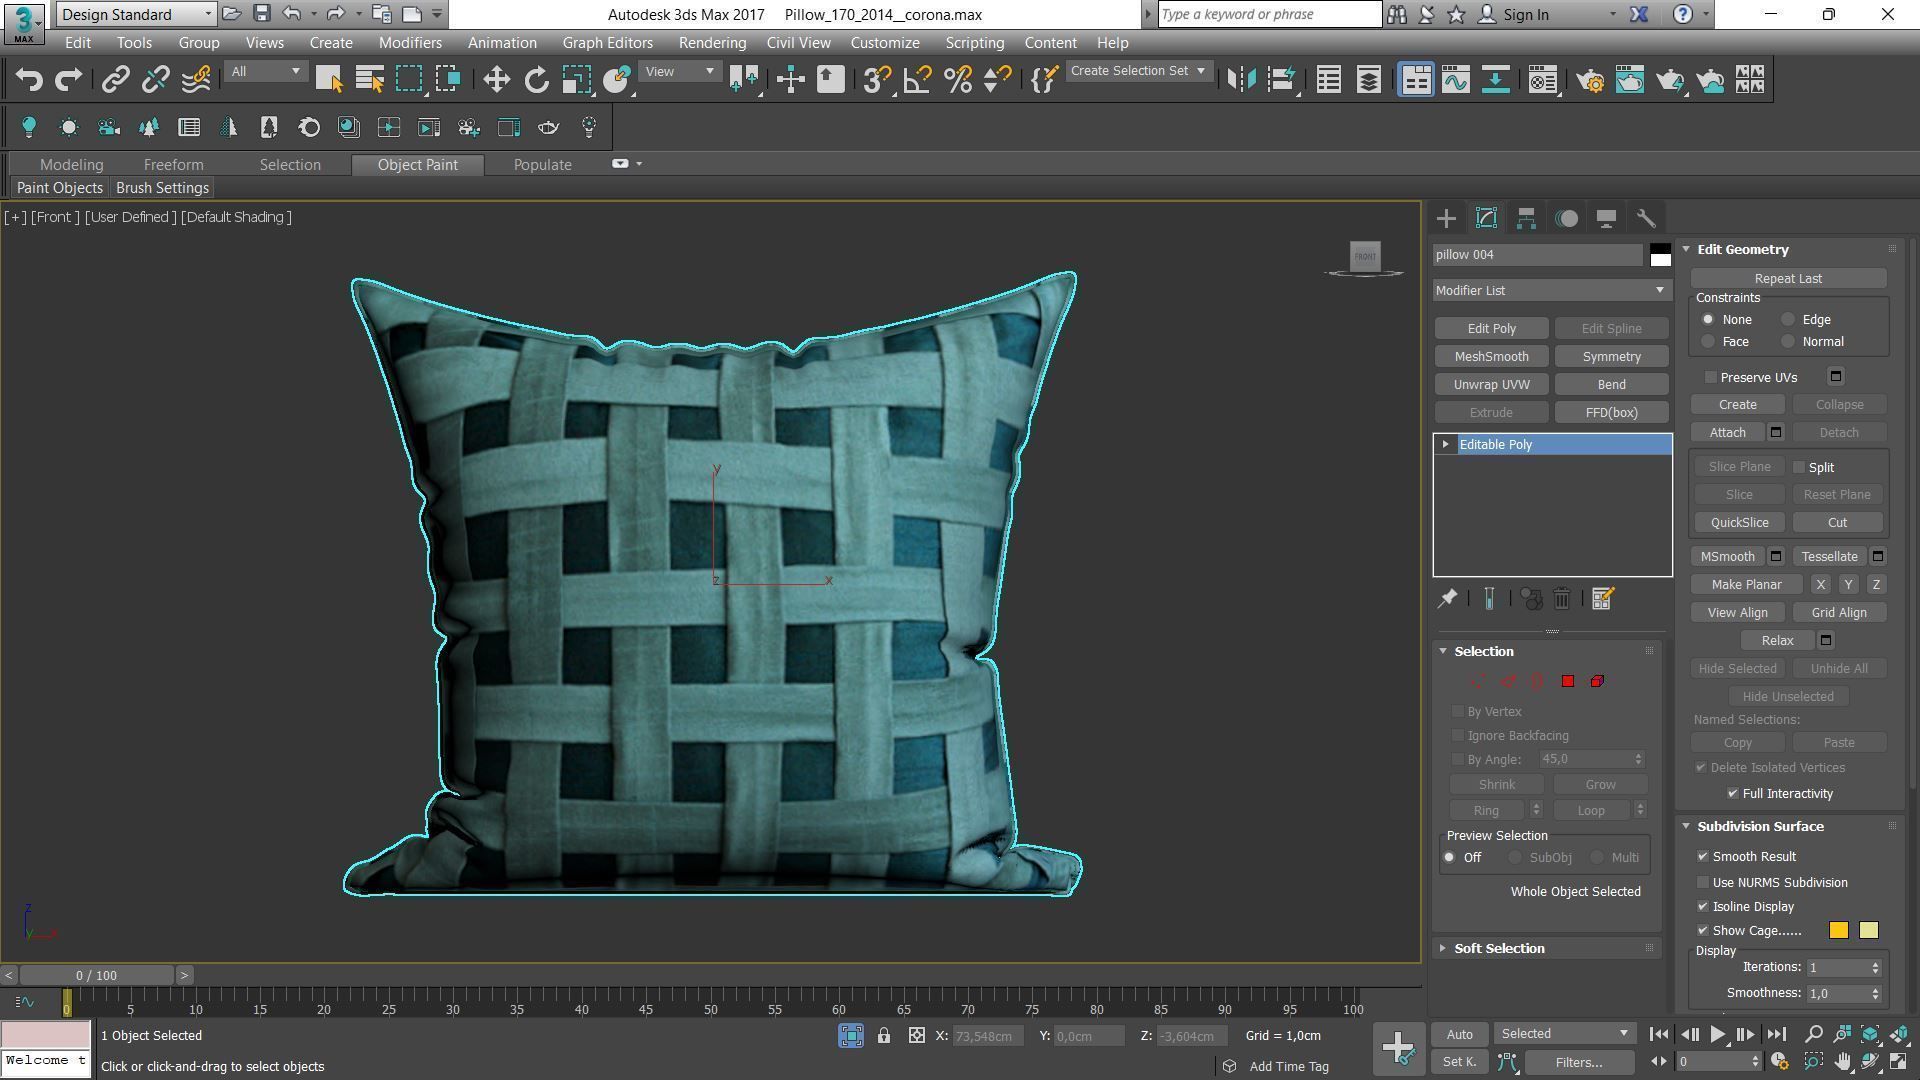Activate the Unlink Selection tool
Screen dimensions: 1920x1080
[x=156, y=80]
